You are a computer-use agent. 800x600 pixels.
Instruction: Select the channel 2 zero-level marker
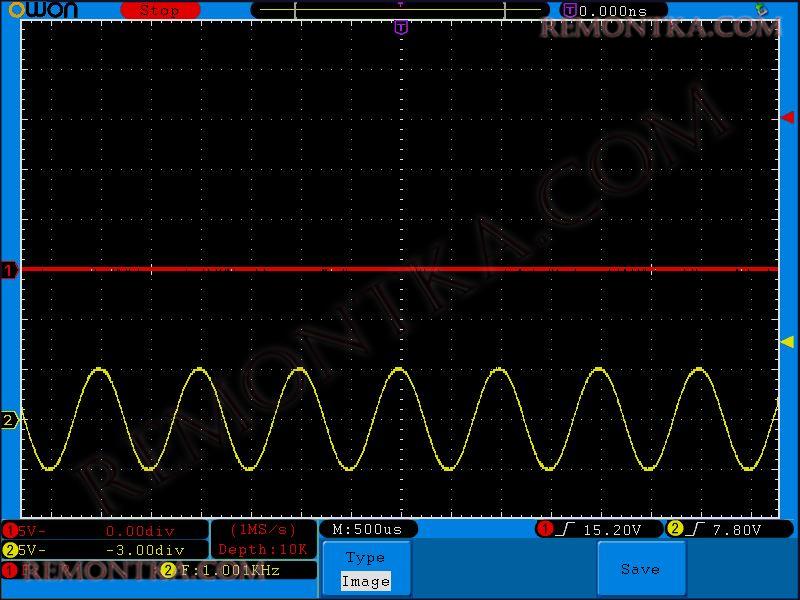click(x=9, y=420)
